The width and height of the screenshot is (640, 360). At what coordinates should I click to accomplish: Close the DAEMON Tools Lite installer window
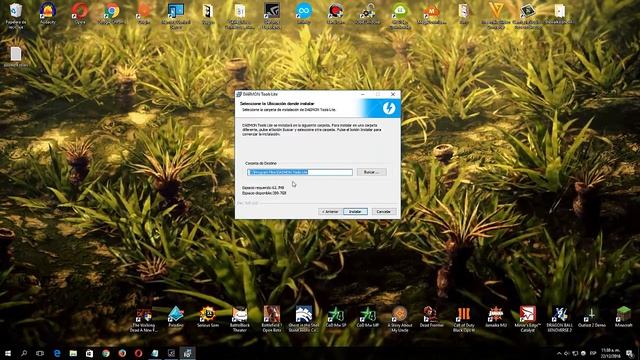[x=393, y=94]
